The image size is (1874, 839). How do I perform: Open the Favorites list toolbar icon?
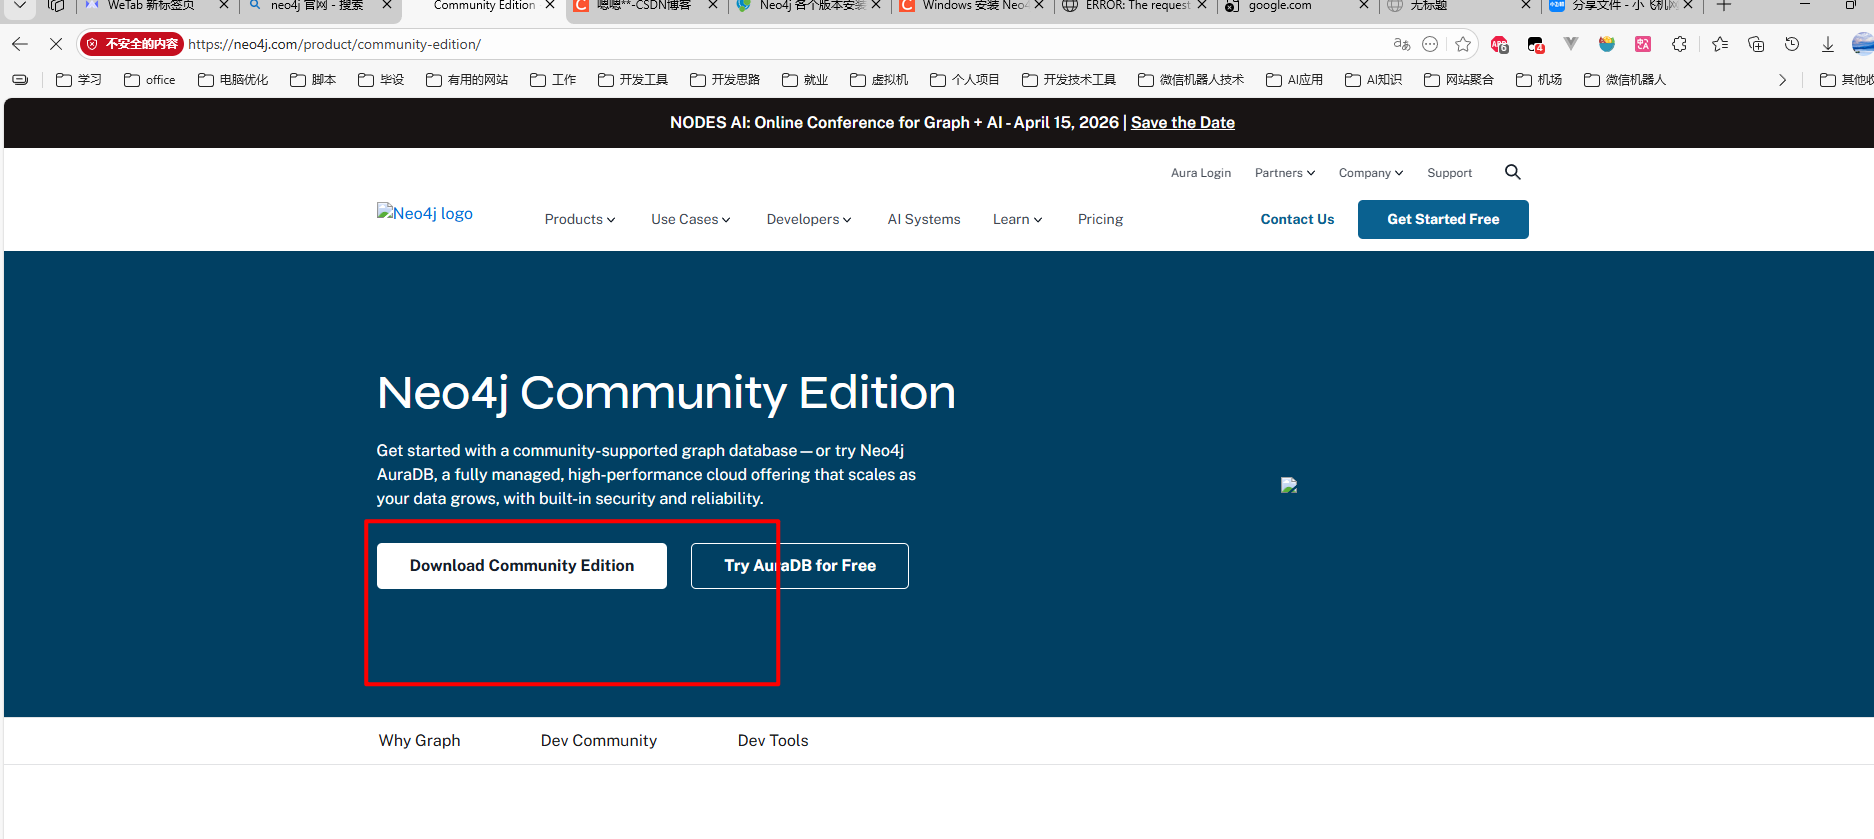(x=1720, y=44)
